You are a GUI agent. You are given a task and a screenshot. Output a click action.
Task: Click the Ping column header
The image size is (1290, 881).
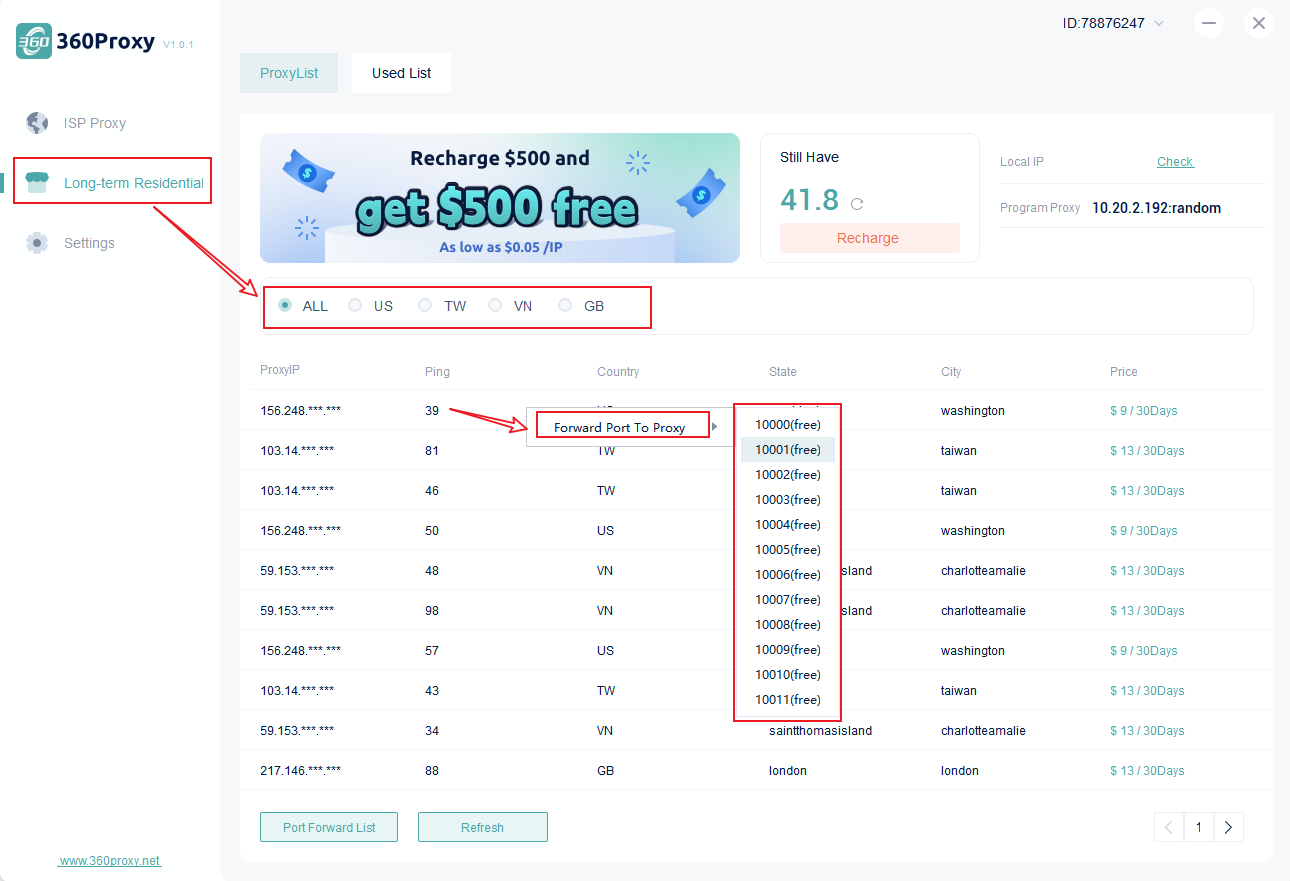pos(437,372)
